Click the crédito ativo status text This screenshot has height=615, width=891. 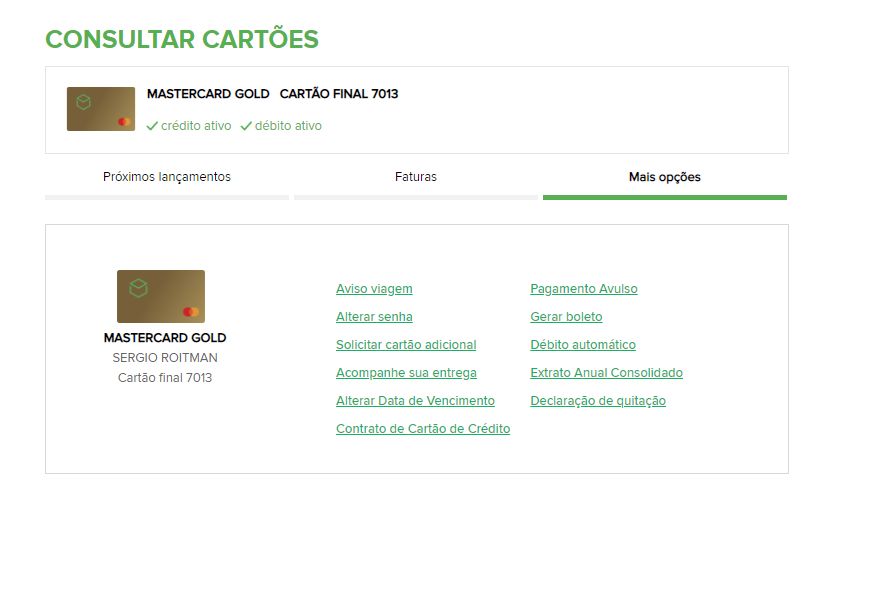click(x=196, y=126)
